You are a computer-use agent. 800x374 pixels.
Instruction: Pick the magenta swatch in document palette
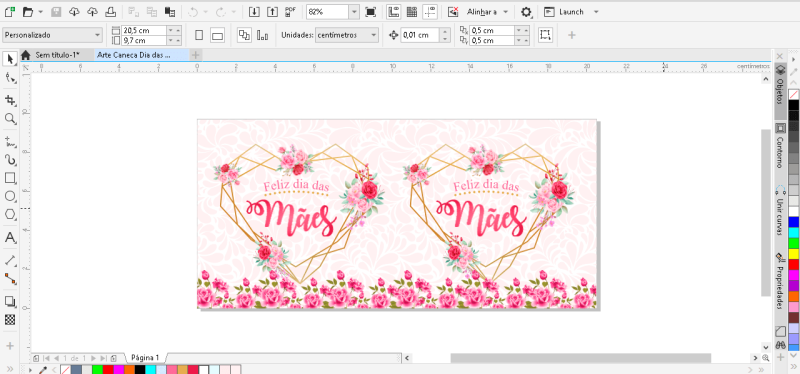pyautogui.click(x=118, y=369)
